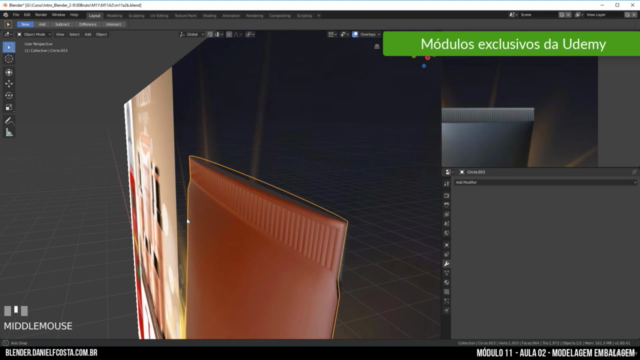Open the Object properties tab
The height and width of the screenshot is (360, 640).
(x=447, y=245)
